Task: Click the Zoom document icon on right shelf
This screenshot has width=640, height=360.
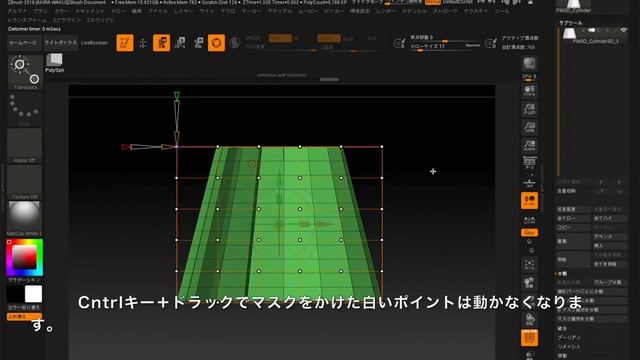Action: 529,109
